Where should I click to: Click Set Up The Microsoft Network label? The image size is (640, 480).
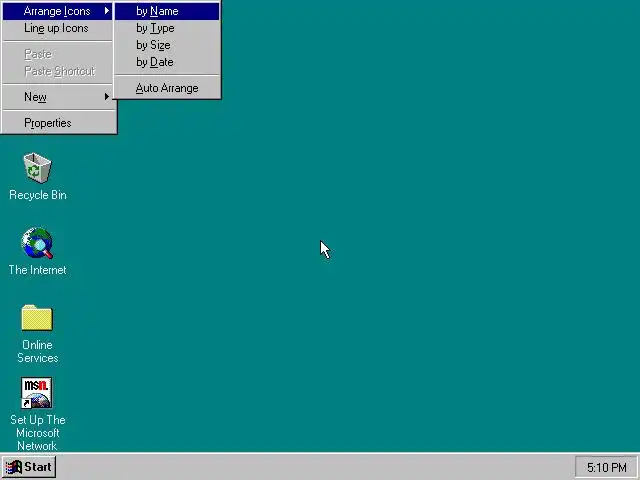(x=38, y=433)
